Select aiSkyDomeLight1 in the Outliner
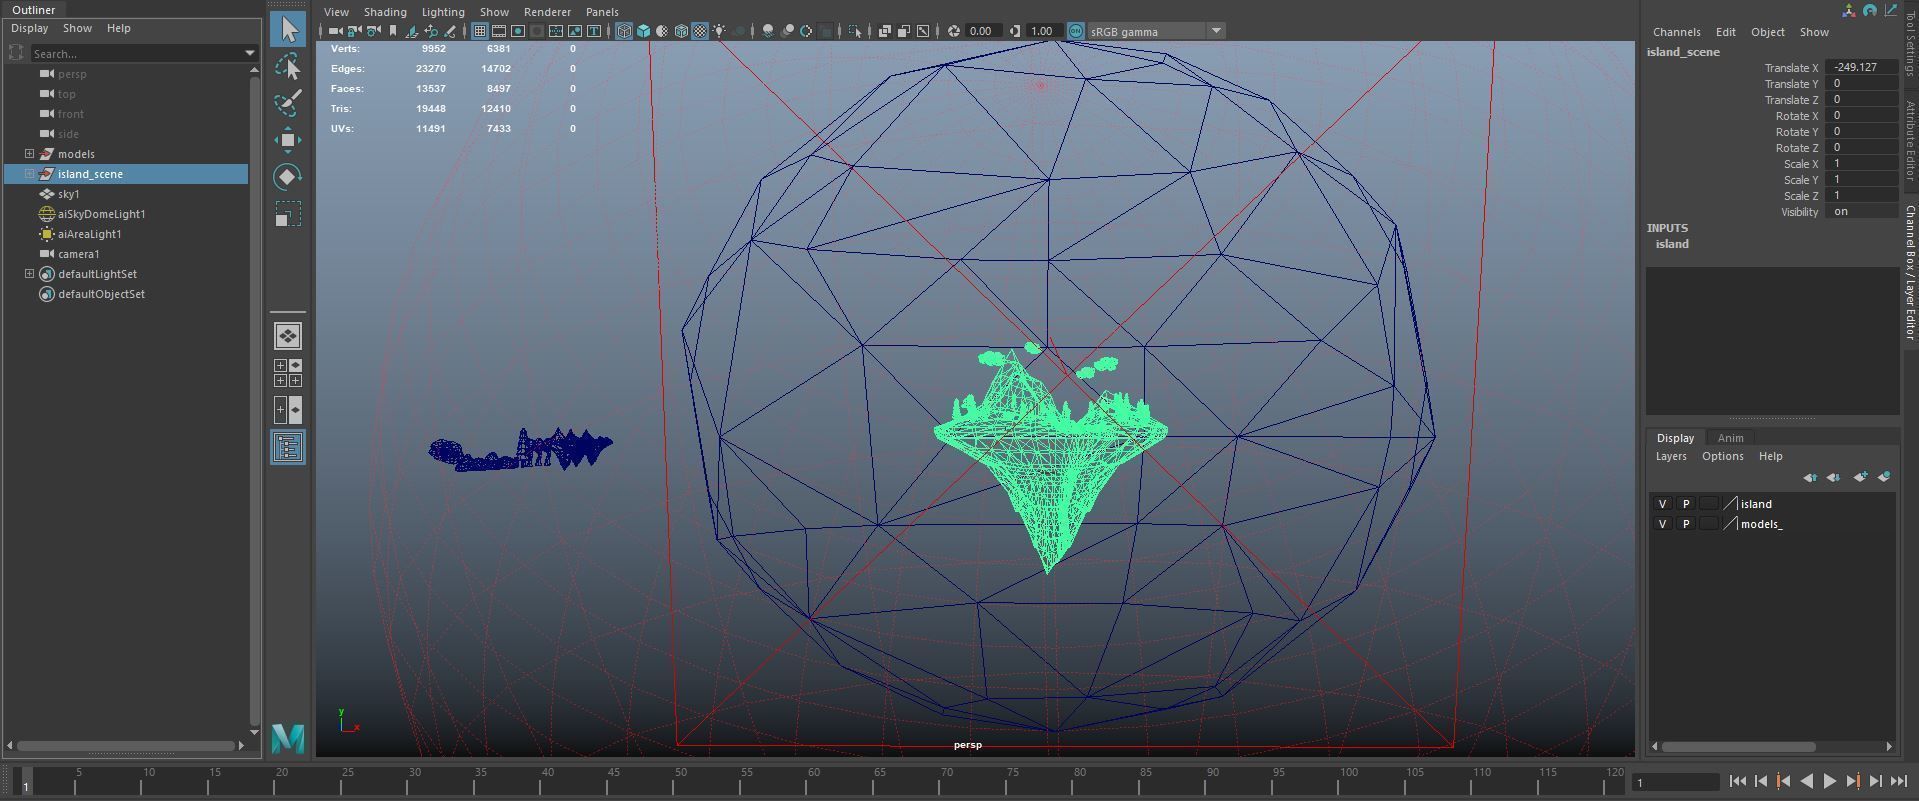The width and height of the screenshot is (1919, 801). (x=101, y=214)
